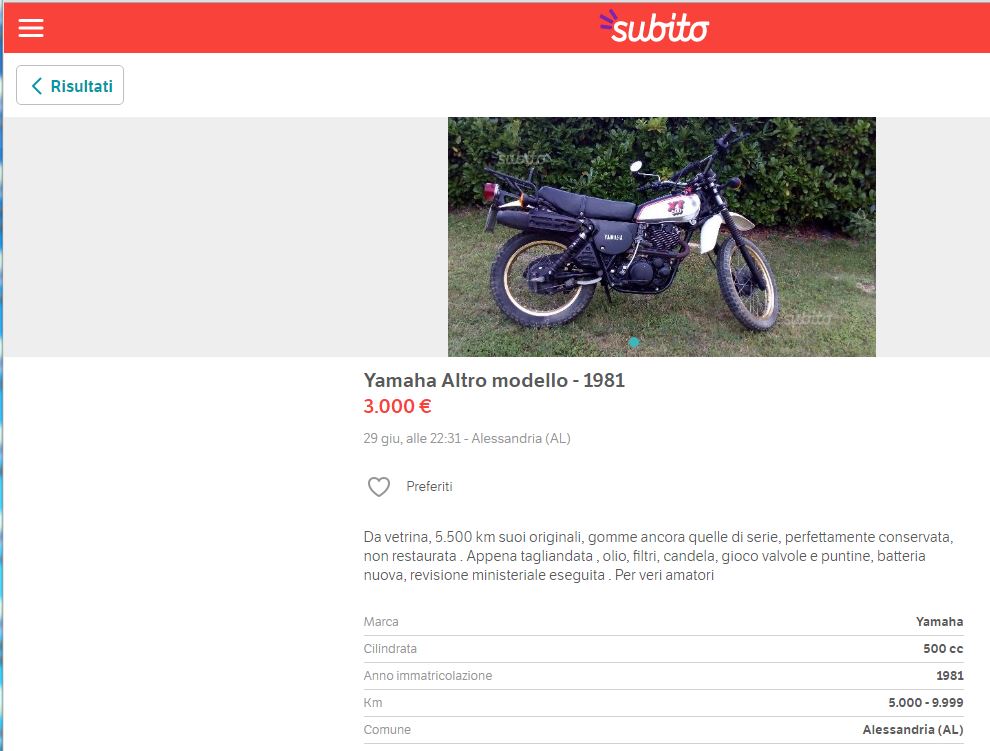Click the Km 5.000 - 9.999 row
Viewport: 990px width, 751px height.
(664, 702)
